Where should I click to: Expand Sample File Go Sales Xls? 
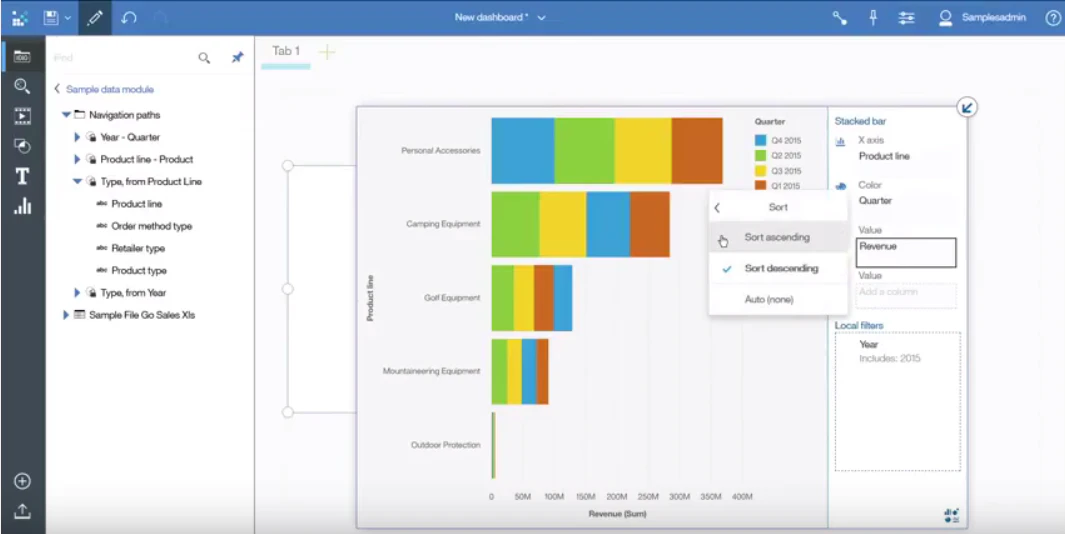point(66,315)
